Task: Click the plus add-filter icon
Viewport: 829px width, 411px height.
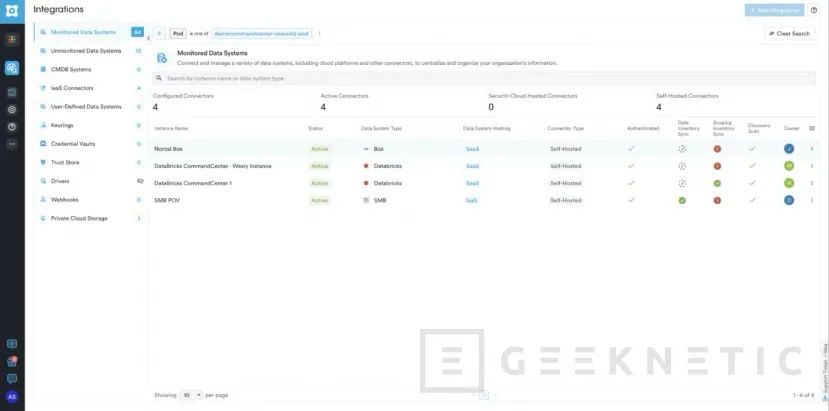Action: point(160,33)
